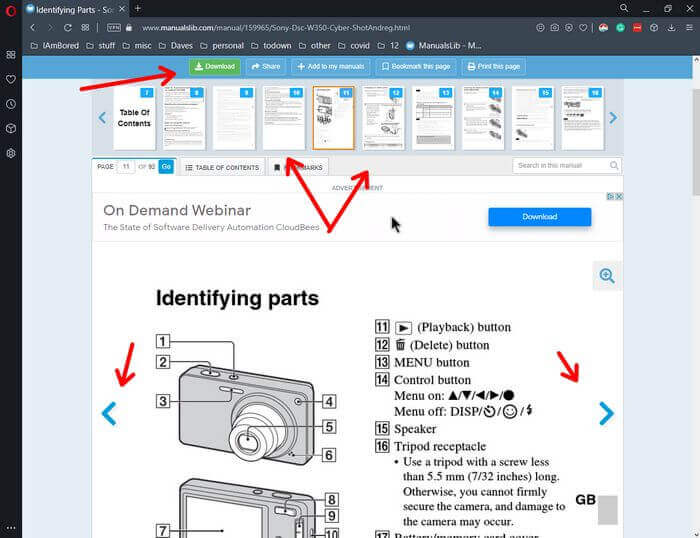Click the green Download button
Image resolution: width=700 pixels, height=538 pixels.
click(215, 67)
